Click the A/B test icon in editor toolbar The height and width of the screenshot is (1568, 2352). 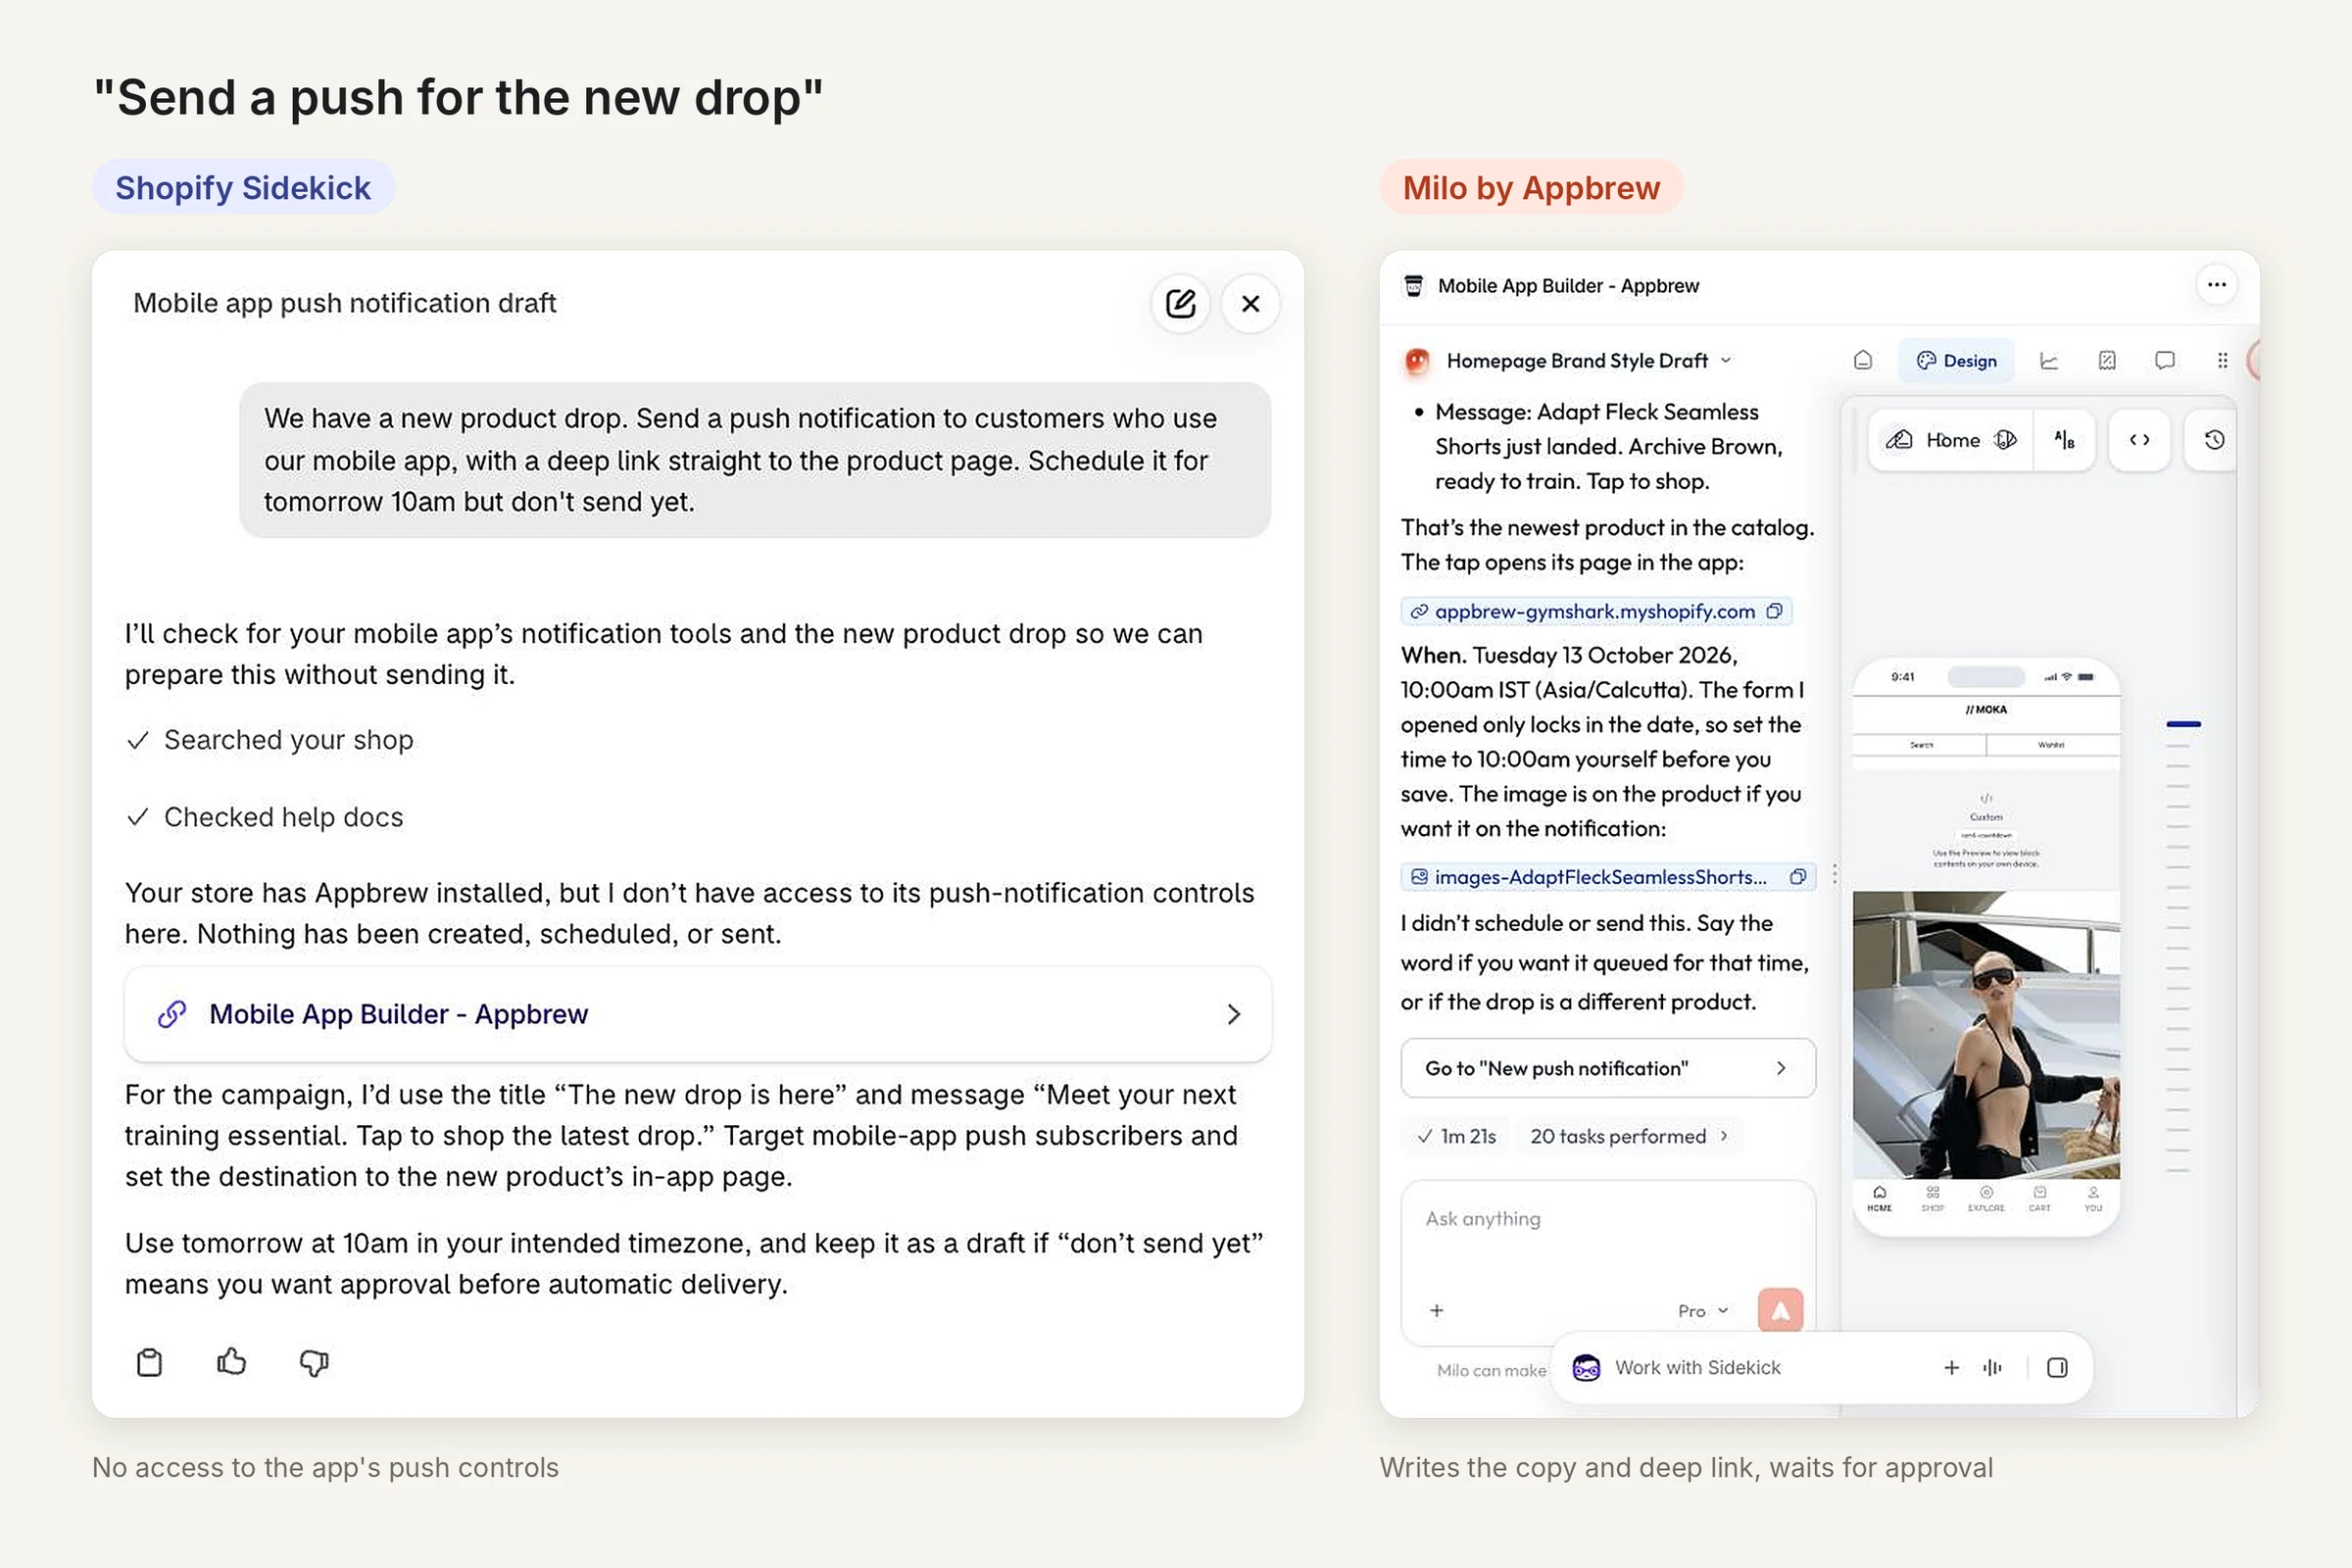click(2064, 440)
